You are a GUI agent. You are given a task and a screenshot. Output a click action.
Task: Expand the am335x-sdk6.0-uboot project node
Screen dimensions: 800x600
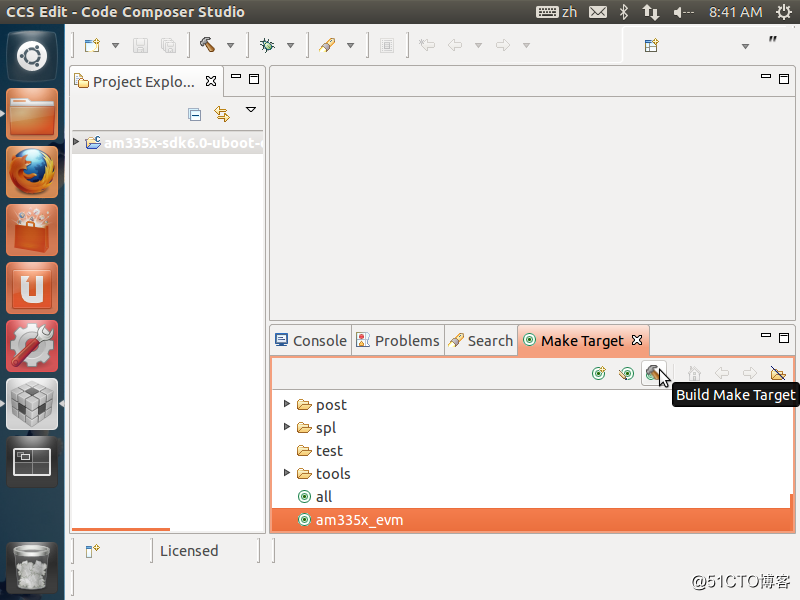pyautogui.click(x=76, y=142)
